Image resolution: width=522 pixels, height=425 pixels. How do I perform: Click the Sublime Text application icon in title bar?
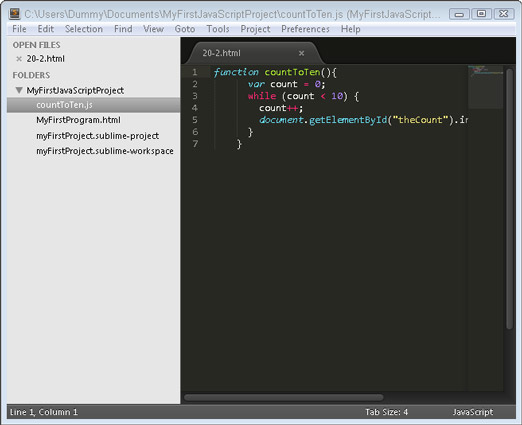[15, 14]
